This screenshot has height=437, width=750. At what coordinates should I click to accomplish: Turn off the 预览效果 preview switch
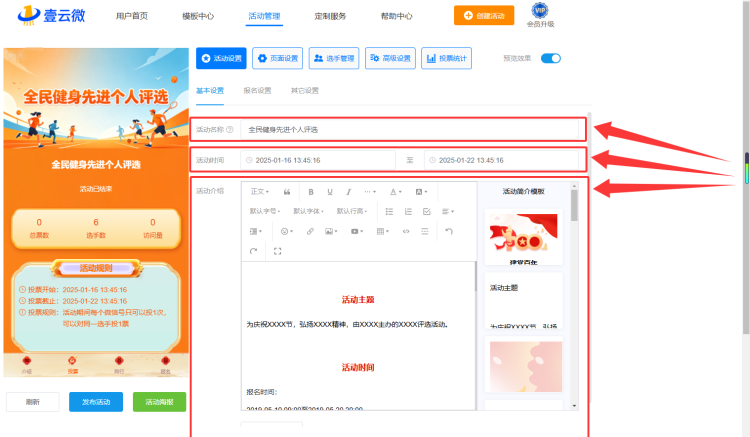point(551,58)
